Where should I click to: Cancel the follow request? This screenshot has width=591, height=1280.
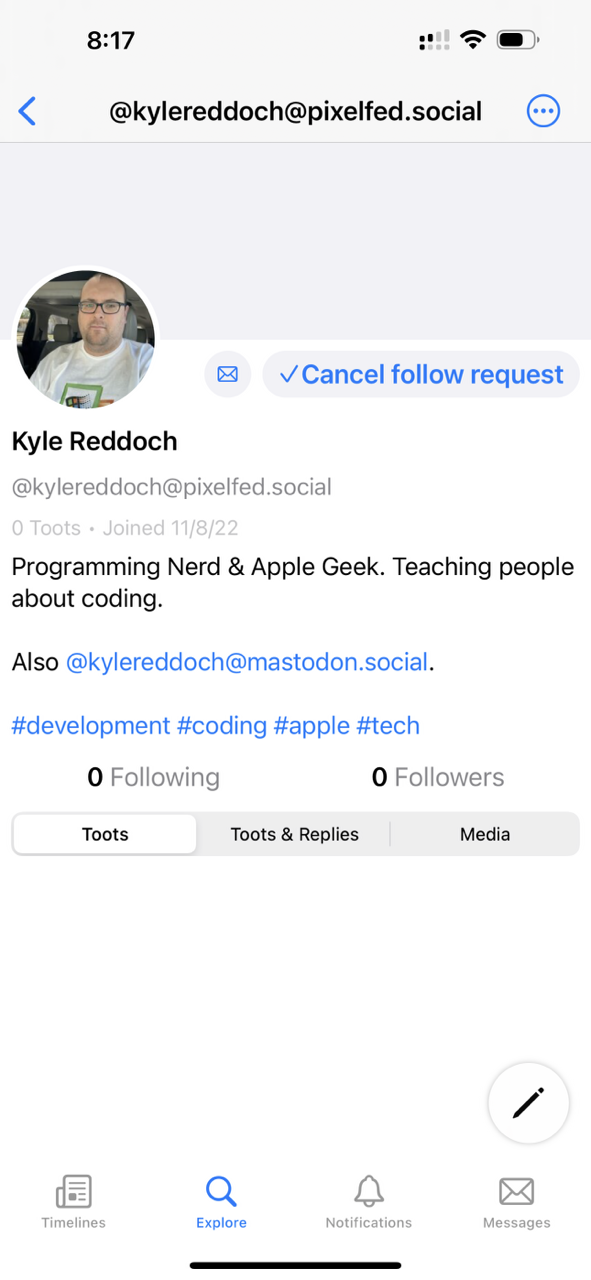(x=421, y=374)
